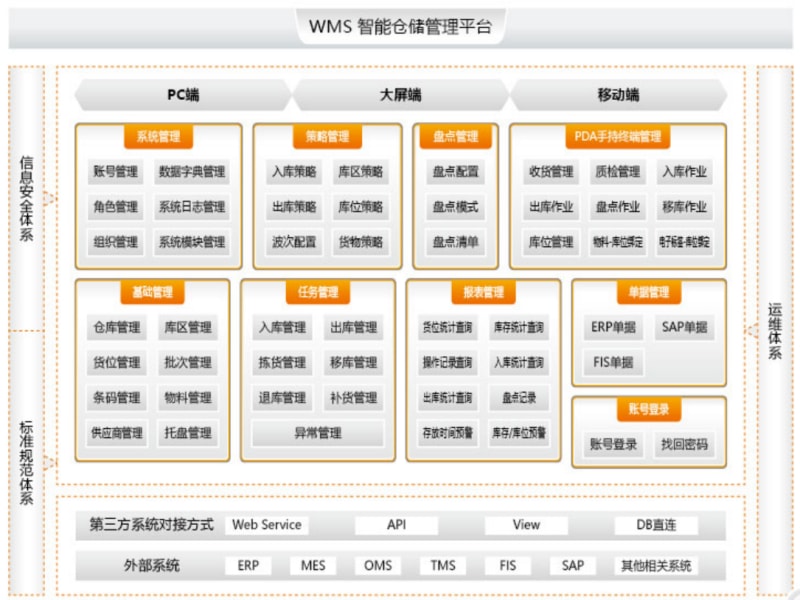This screenshot has width=800, height=600.
Task: Click the 找回密码 link
Action: click(x=684, y=444)
